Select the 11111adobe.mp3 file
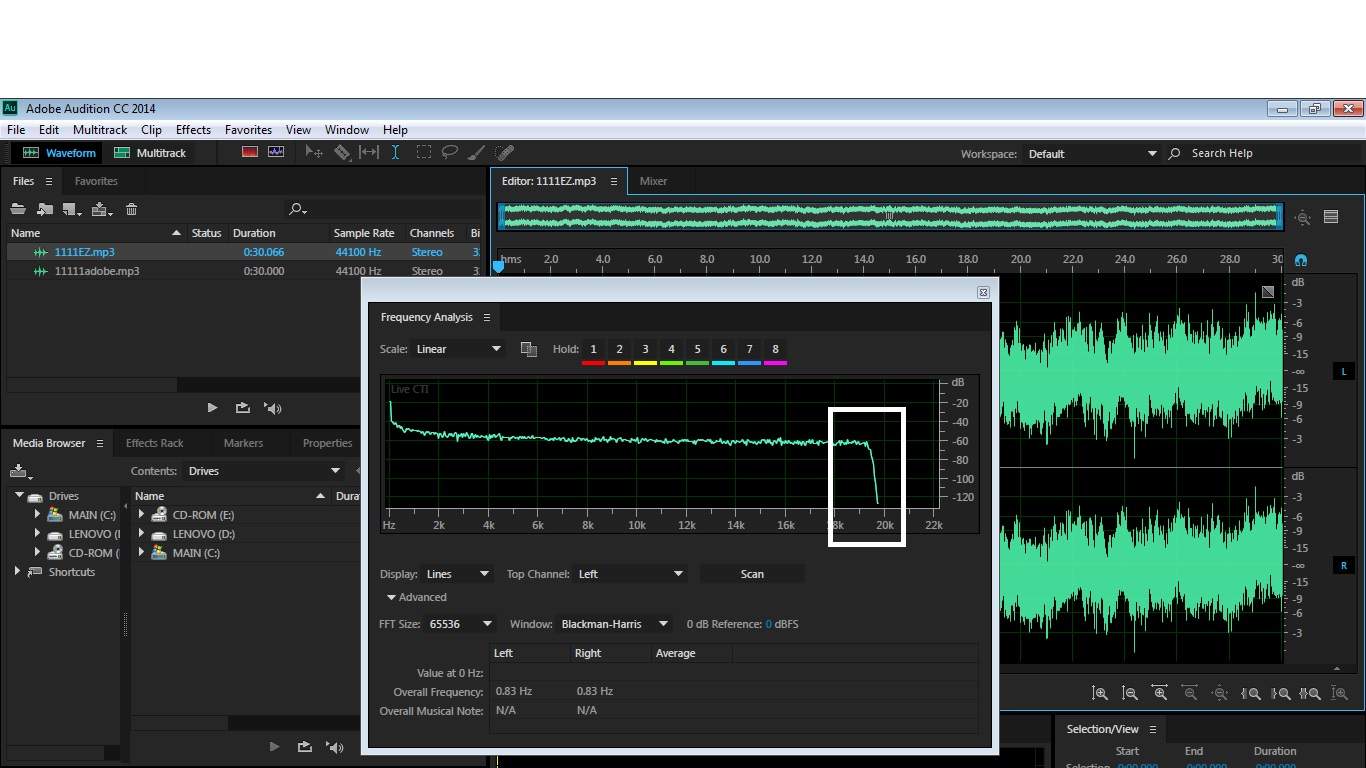 tap(97, 271)
